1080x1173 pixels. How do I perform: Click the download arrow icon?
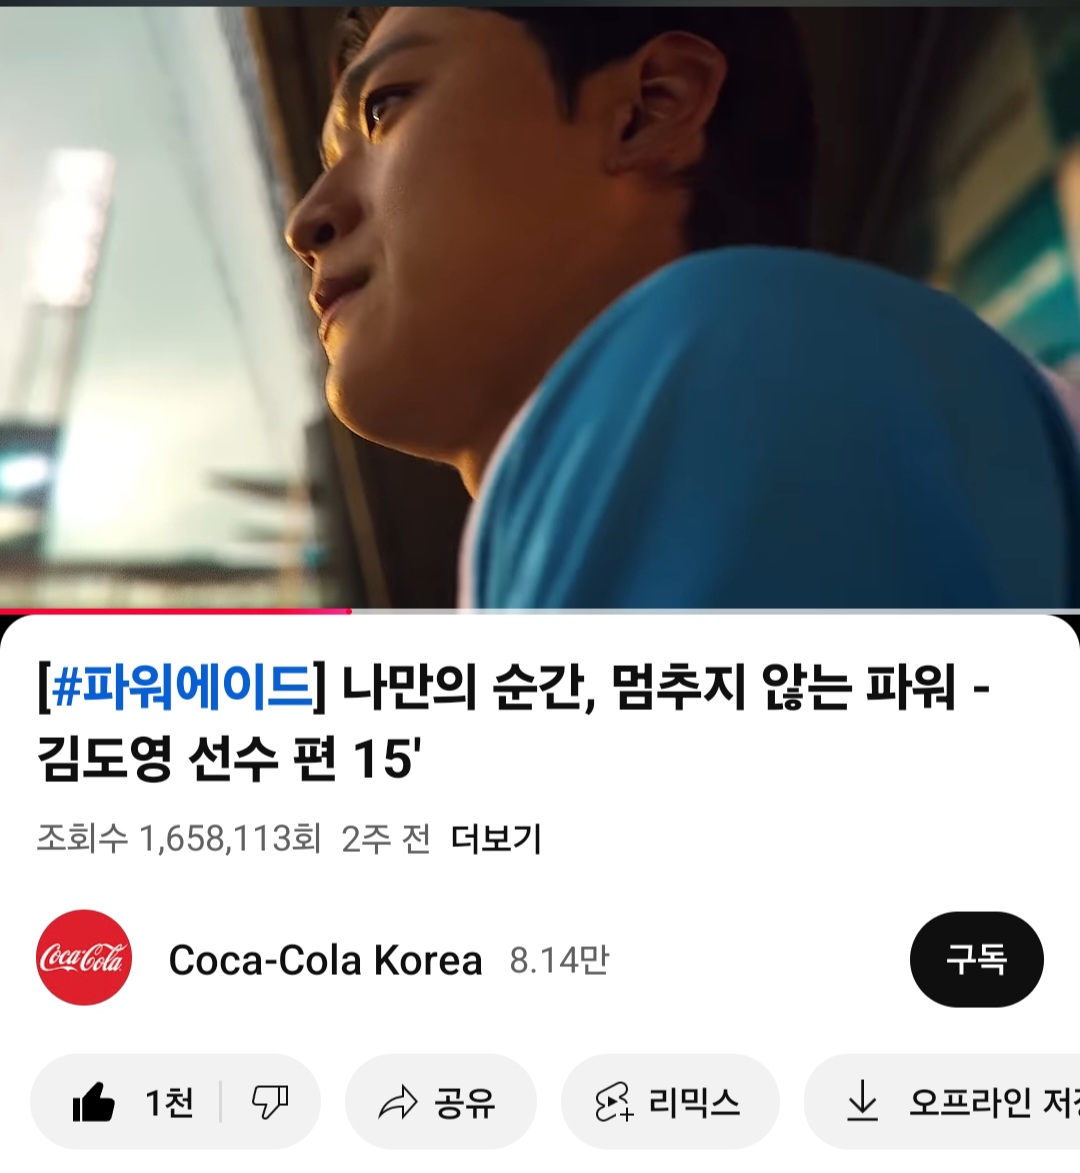[862, 1101]
